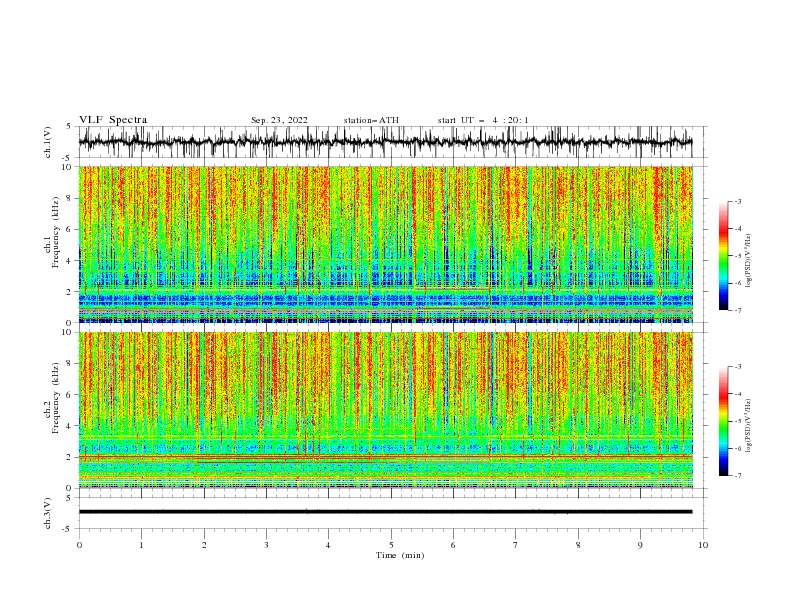This screenshot has height=612, width=792.
Task: Click the 'start UT = 4 :20: 1' label
Action: tap(483, 120)
